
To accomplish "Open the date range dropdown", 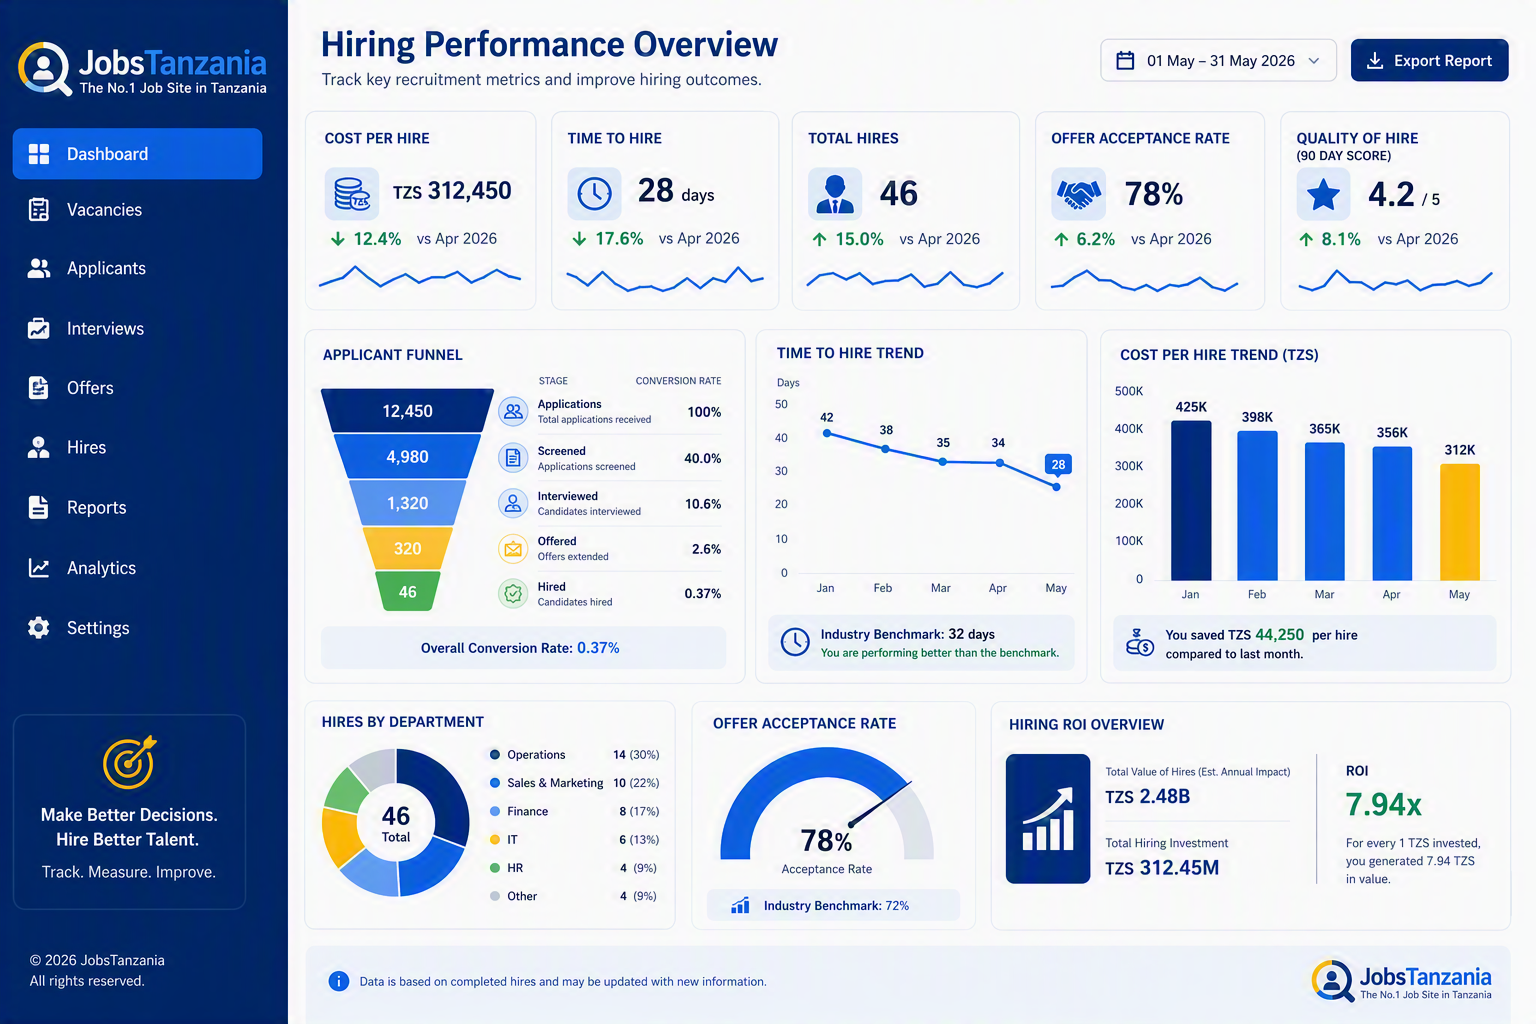I will 1218,60.
